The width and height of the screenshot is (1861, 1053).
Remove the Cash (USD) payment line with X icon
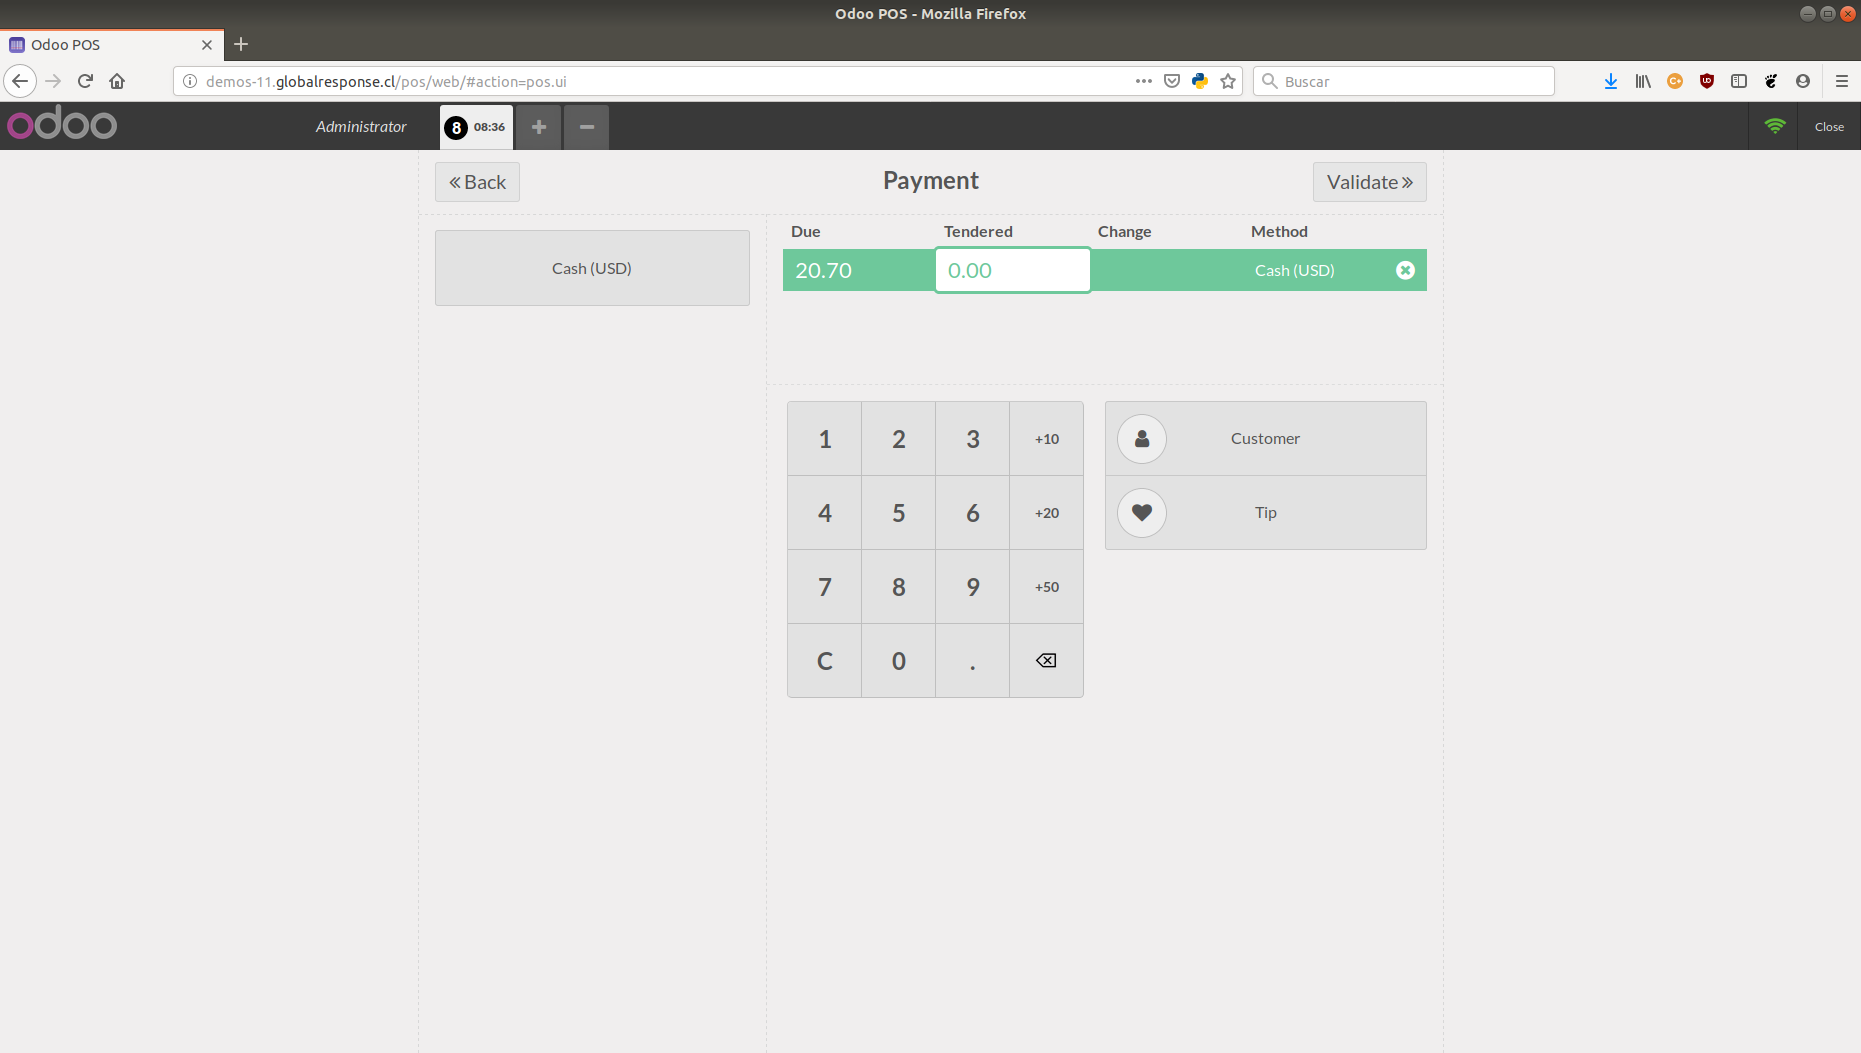point(1405,269)
